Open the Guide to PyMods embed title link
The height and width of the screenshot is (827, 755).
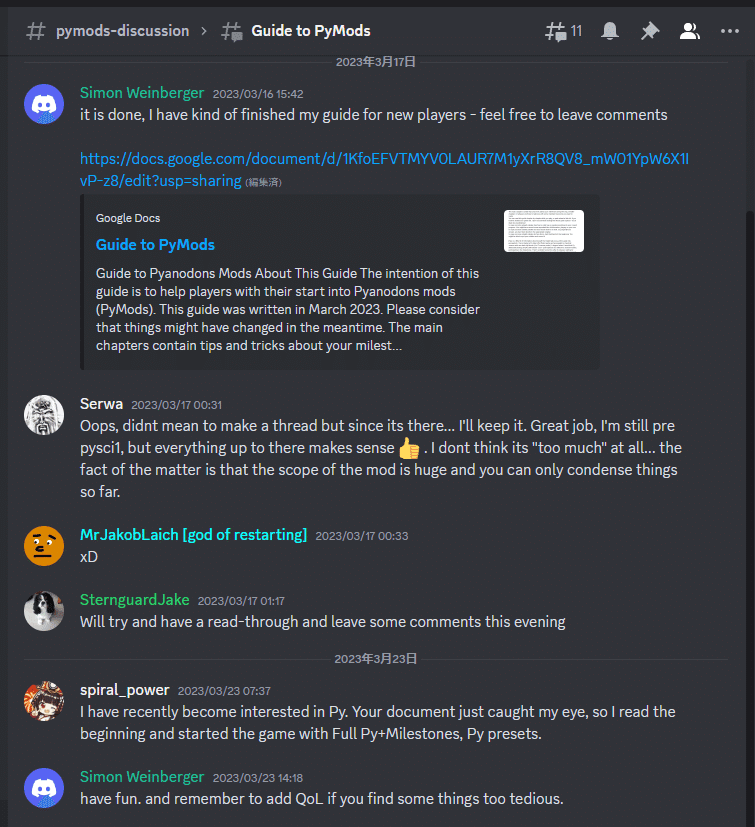155,245
